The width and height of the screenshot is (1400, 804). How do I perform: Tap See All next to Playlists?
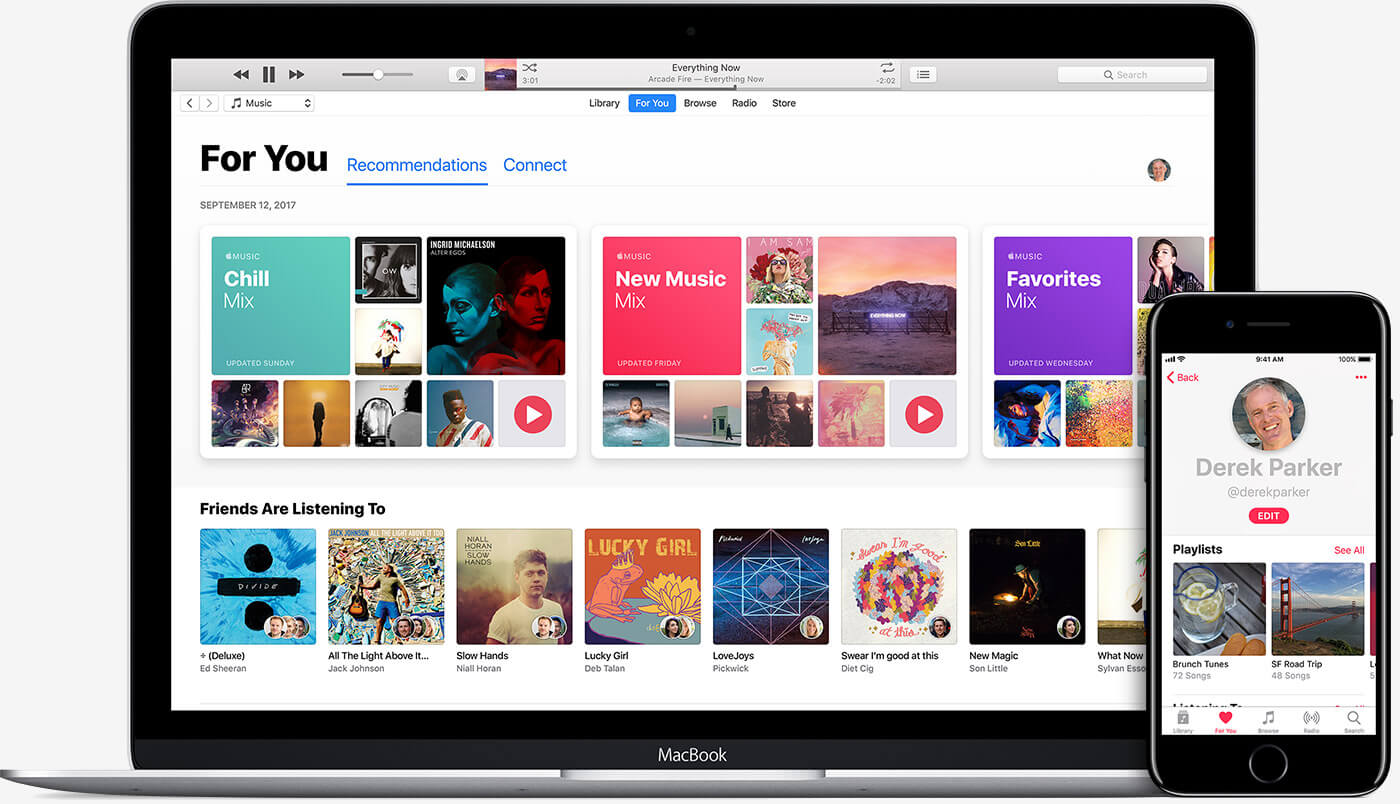click(1348, 550)
